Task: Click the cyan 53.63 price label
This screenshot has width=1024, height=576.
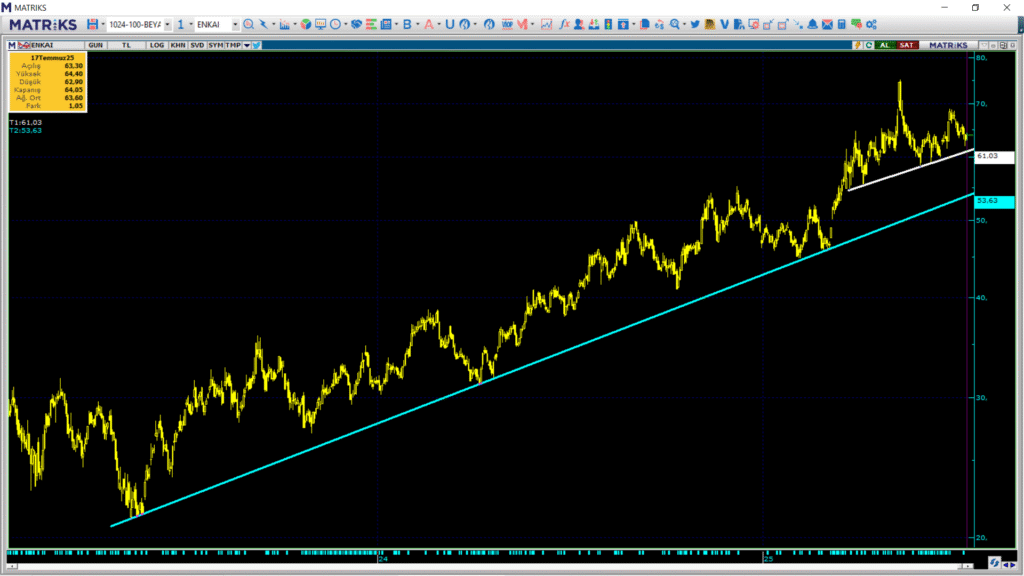Action: click(994, 201)
